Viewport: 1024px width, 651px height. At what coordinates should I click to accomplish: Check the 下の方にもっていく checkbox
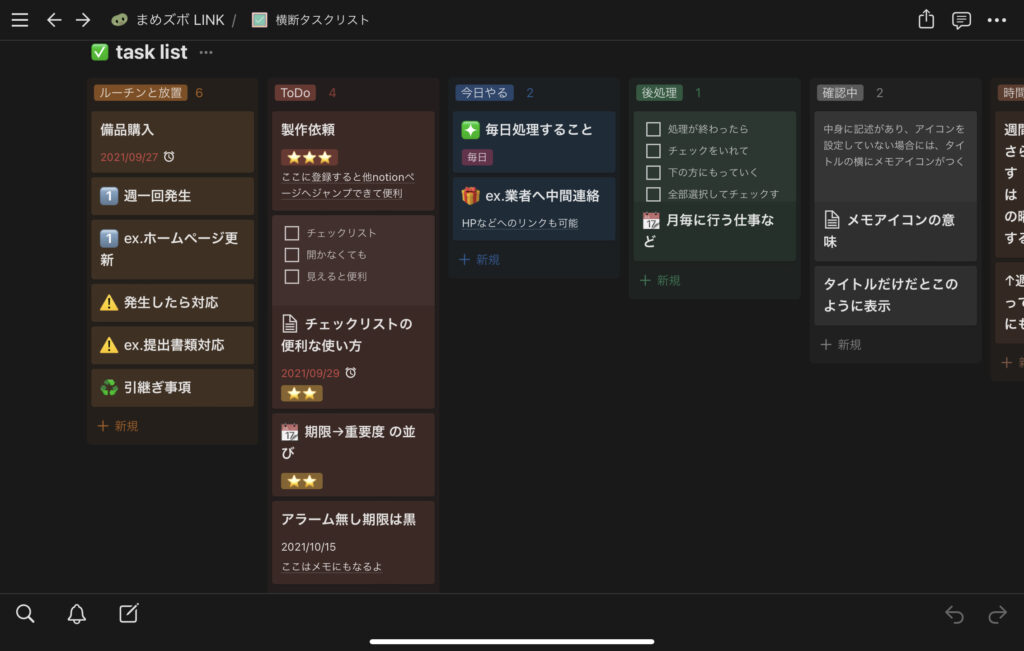coord(653,172)
